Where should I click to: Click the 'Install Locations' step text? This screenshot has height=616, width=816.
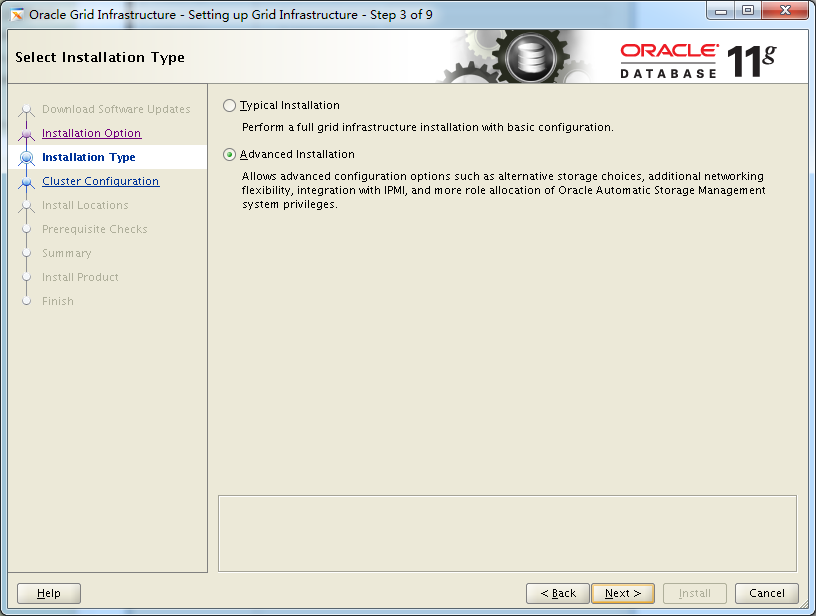click(85, 205)
